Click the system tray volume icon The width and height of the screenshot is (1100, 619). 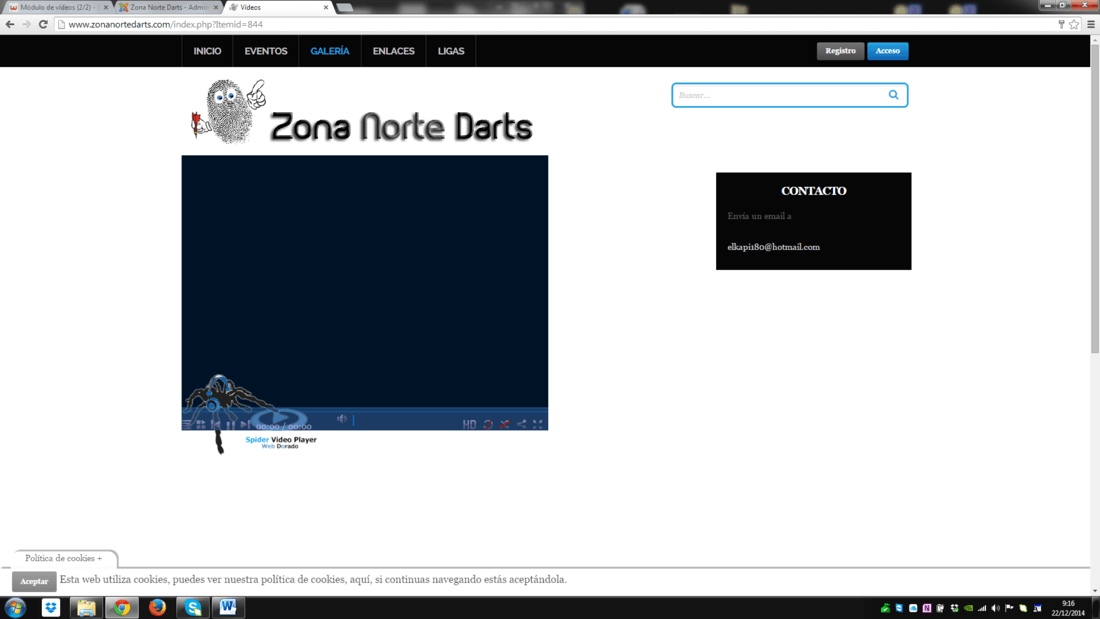pos(995,608)
